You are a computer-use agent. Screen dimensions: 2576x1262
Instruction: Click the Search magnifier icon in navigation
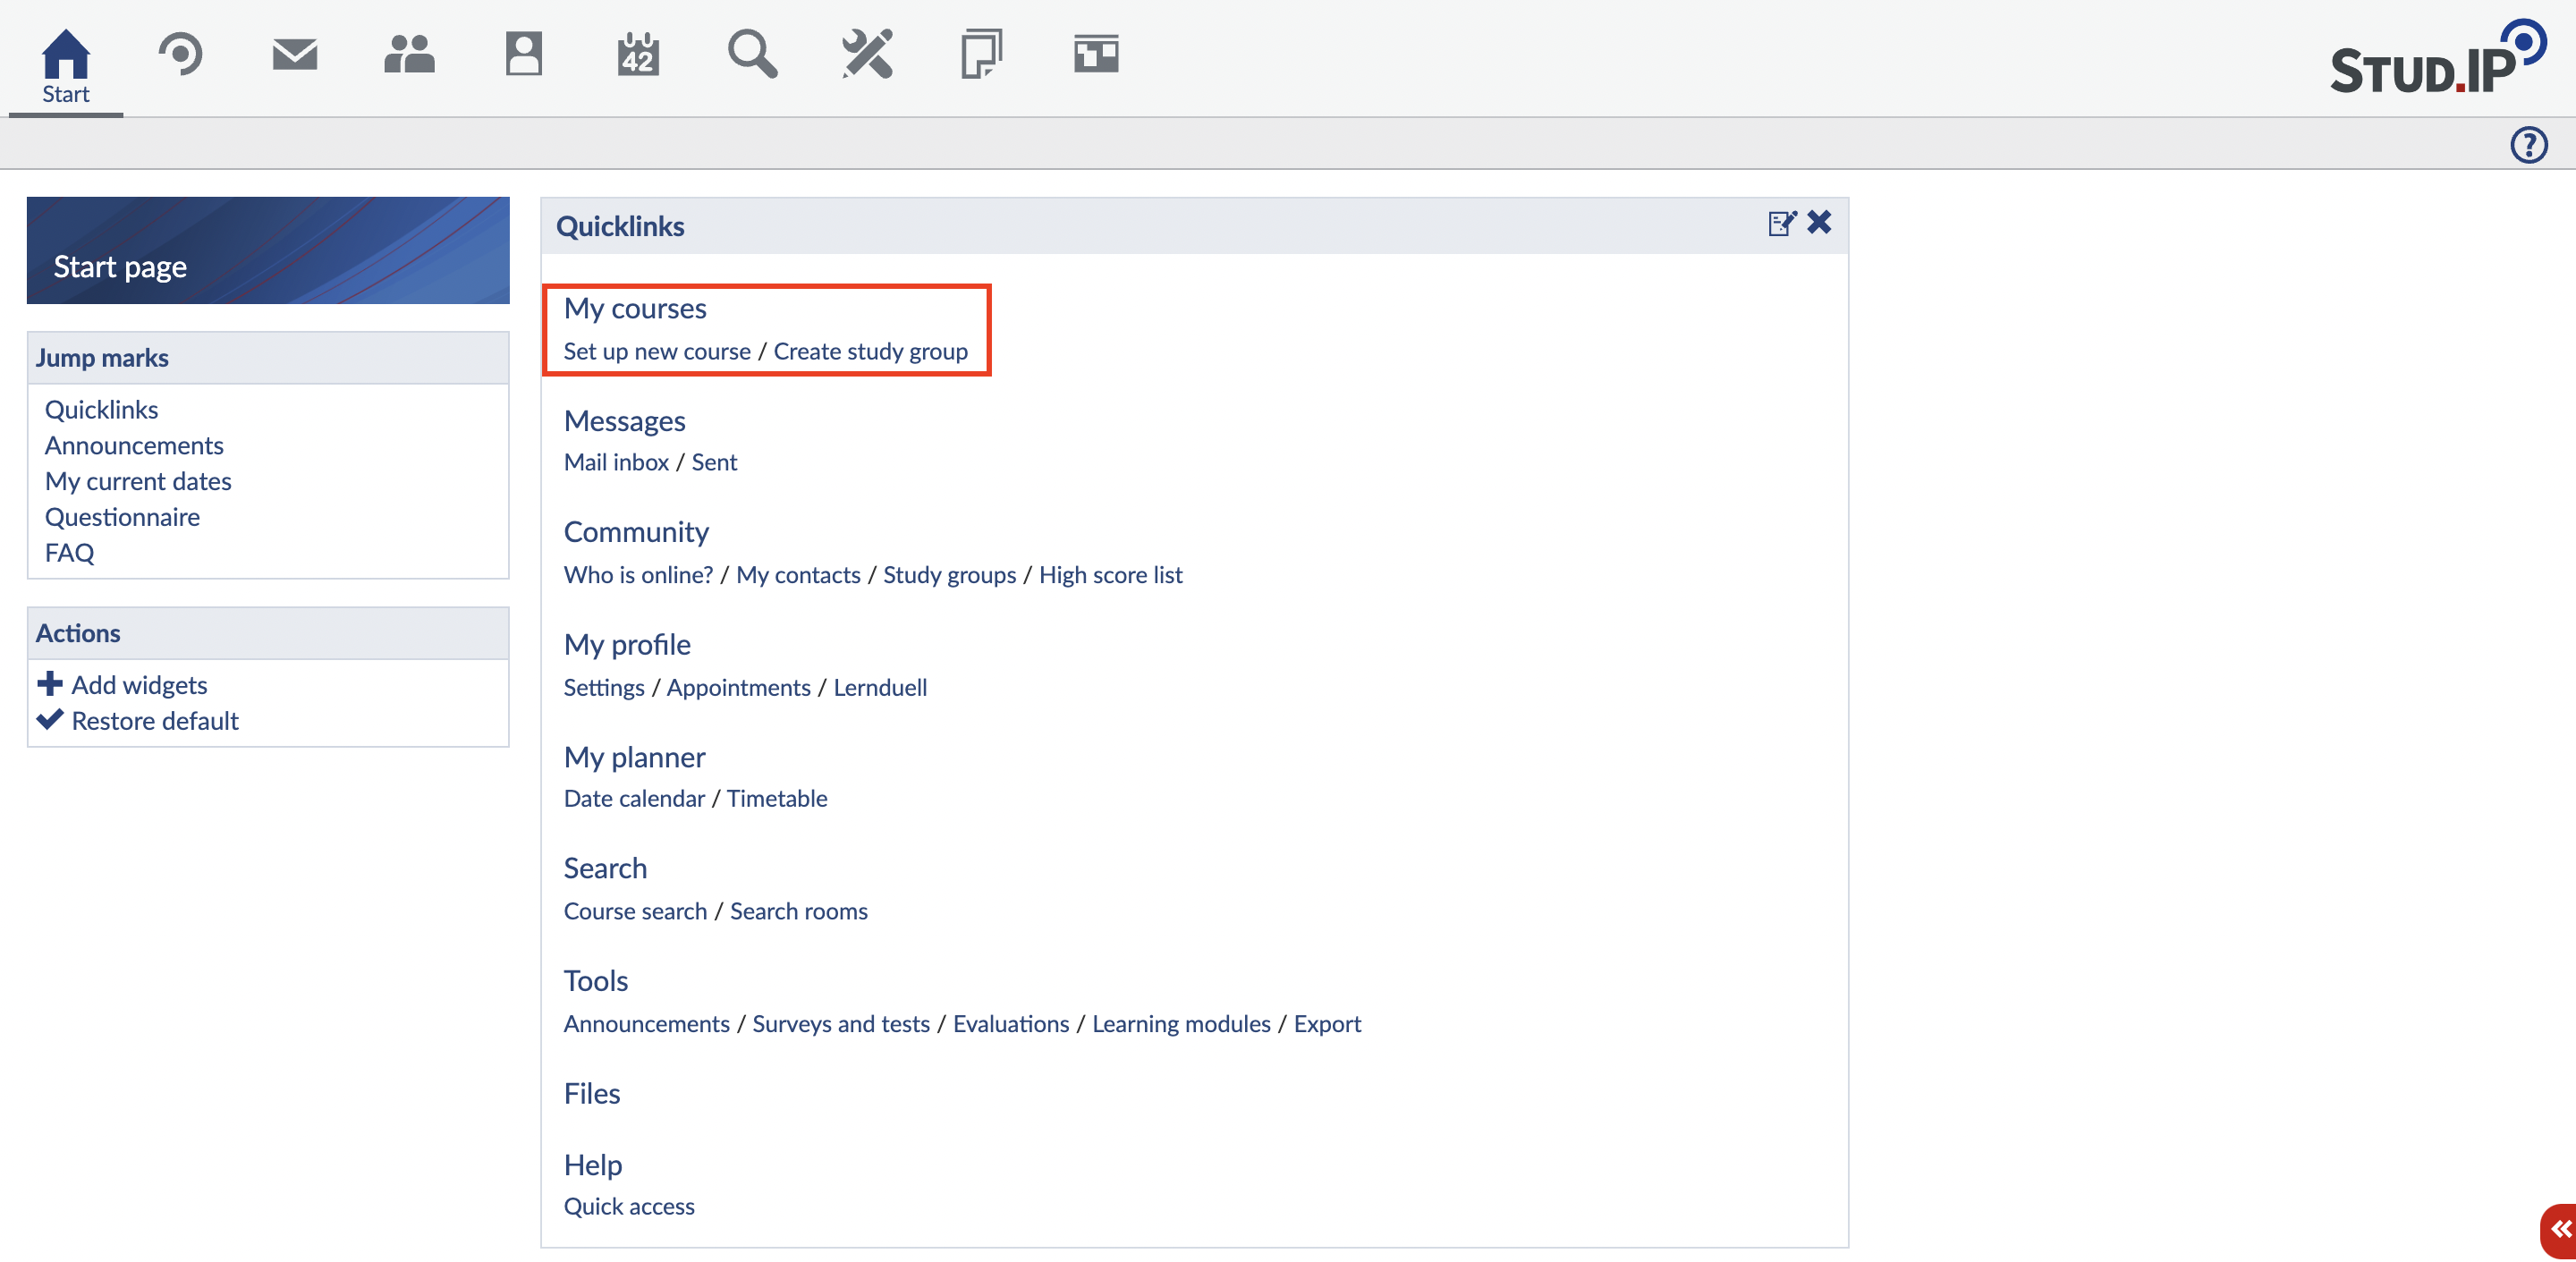752,54
